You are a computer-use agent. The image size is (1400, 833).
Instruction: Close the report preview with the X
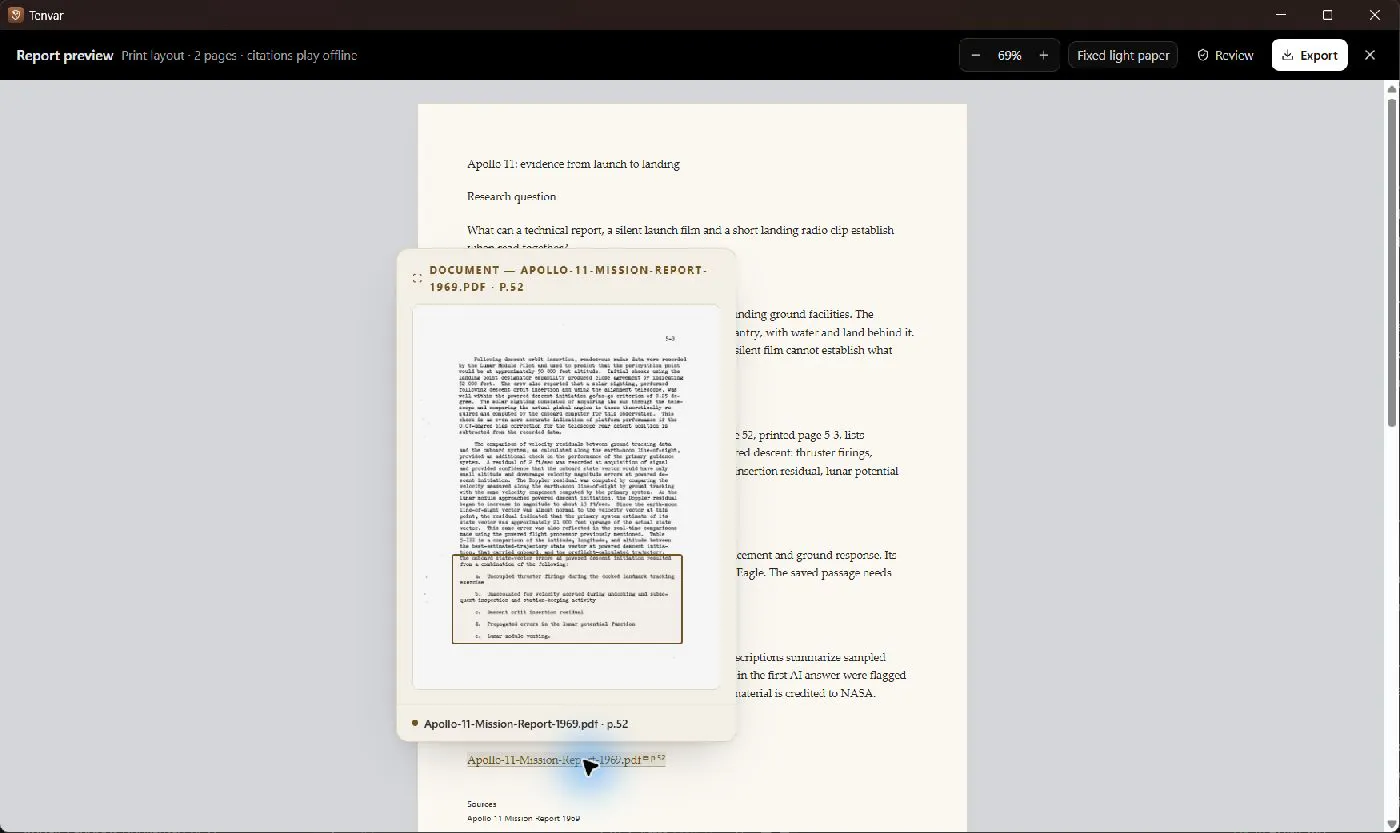pos(1370,55)
